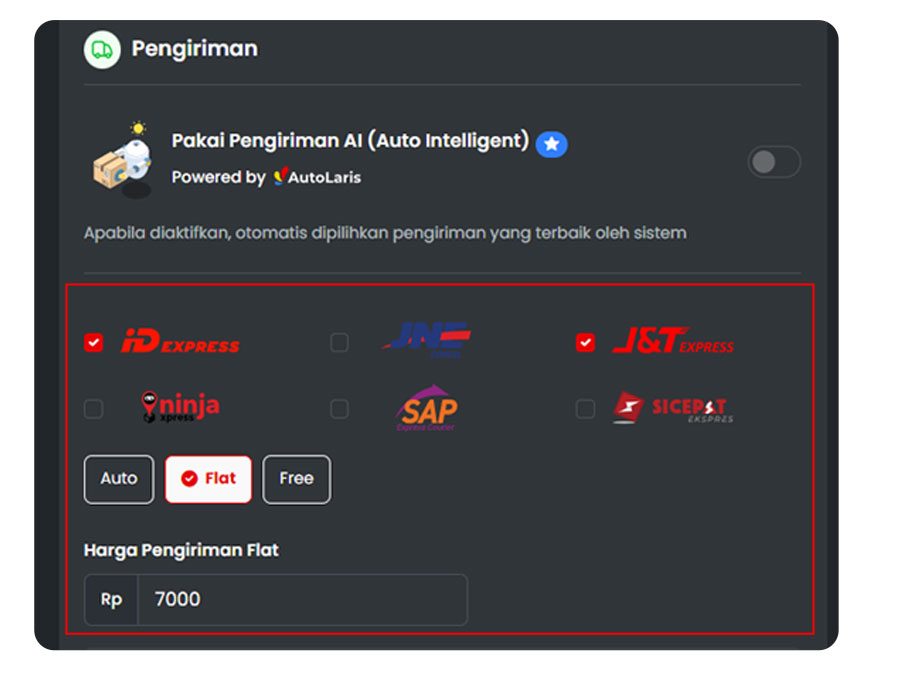The height and width of the screenshot is (680, 900).
Task: Tick the SAP Express checkbox
Action: 340,409
